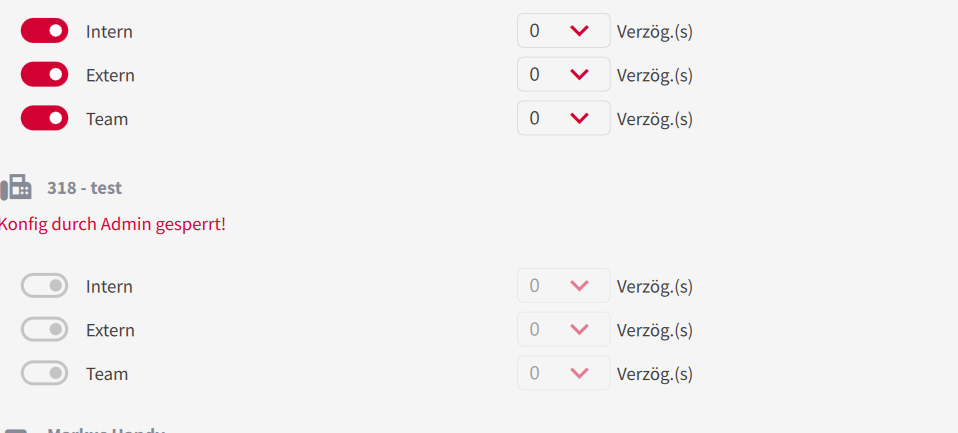The width and height of the screenshot is (958, 433).
Task: Click Verzög.(s) label of locked Team row
Action: [x=654, y=374]
